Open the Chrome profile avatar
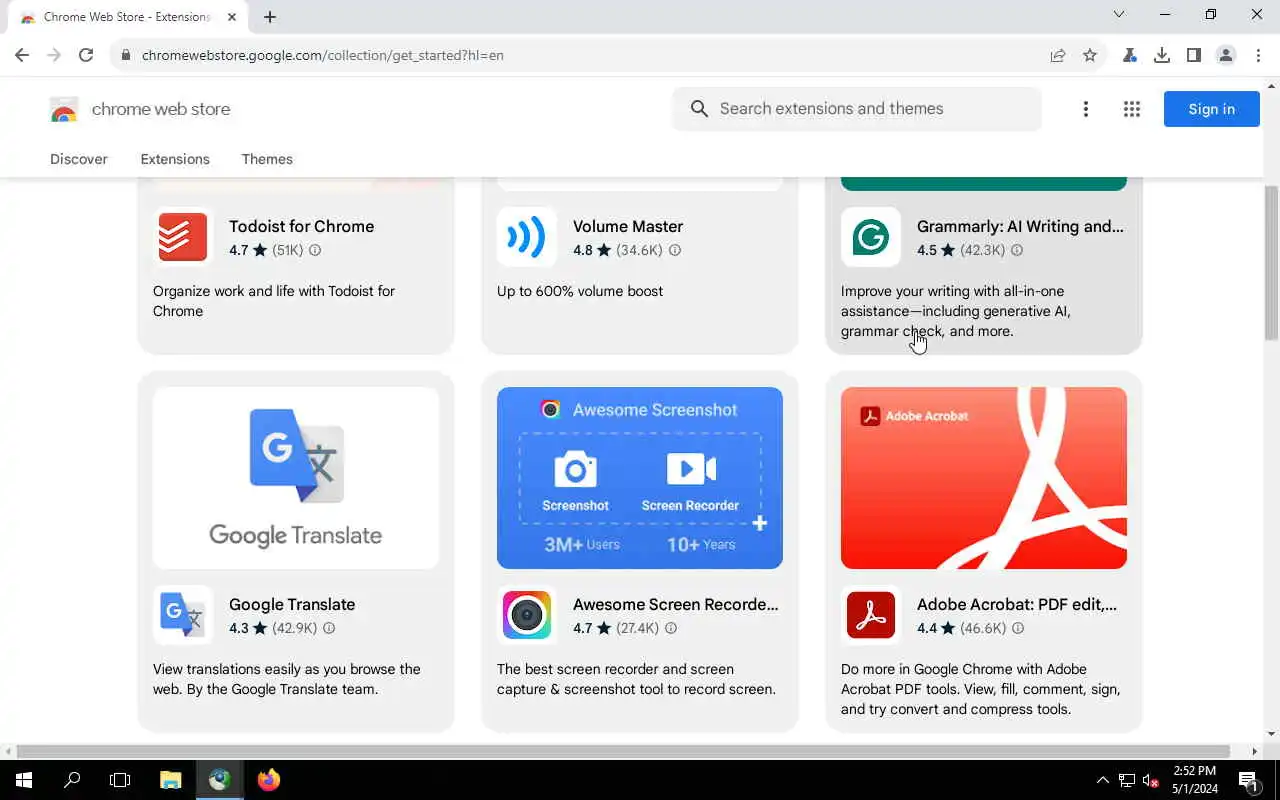Viewport: 1280px width, 800px height. [x=1226, y=55]
